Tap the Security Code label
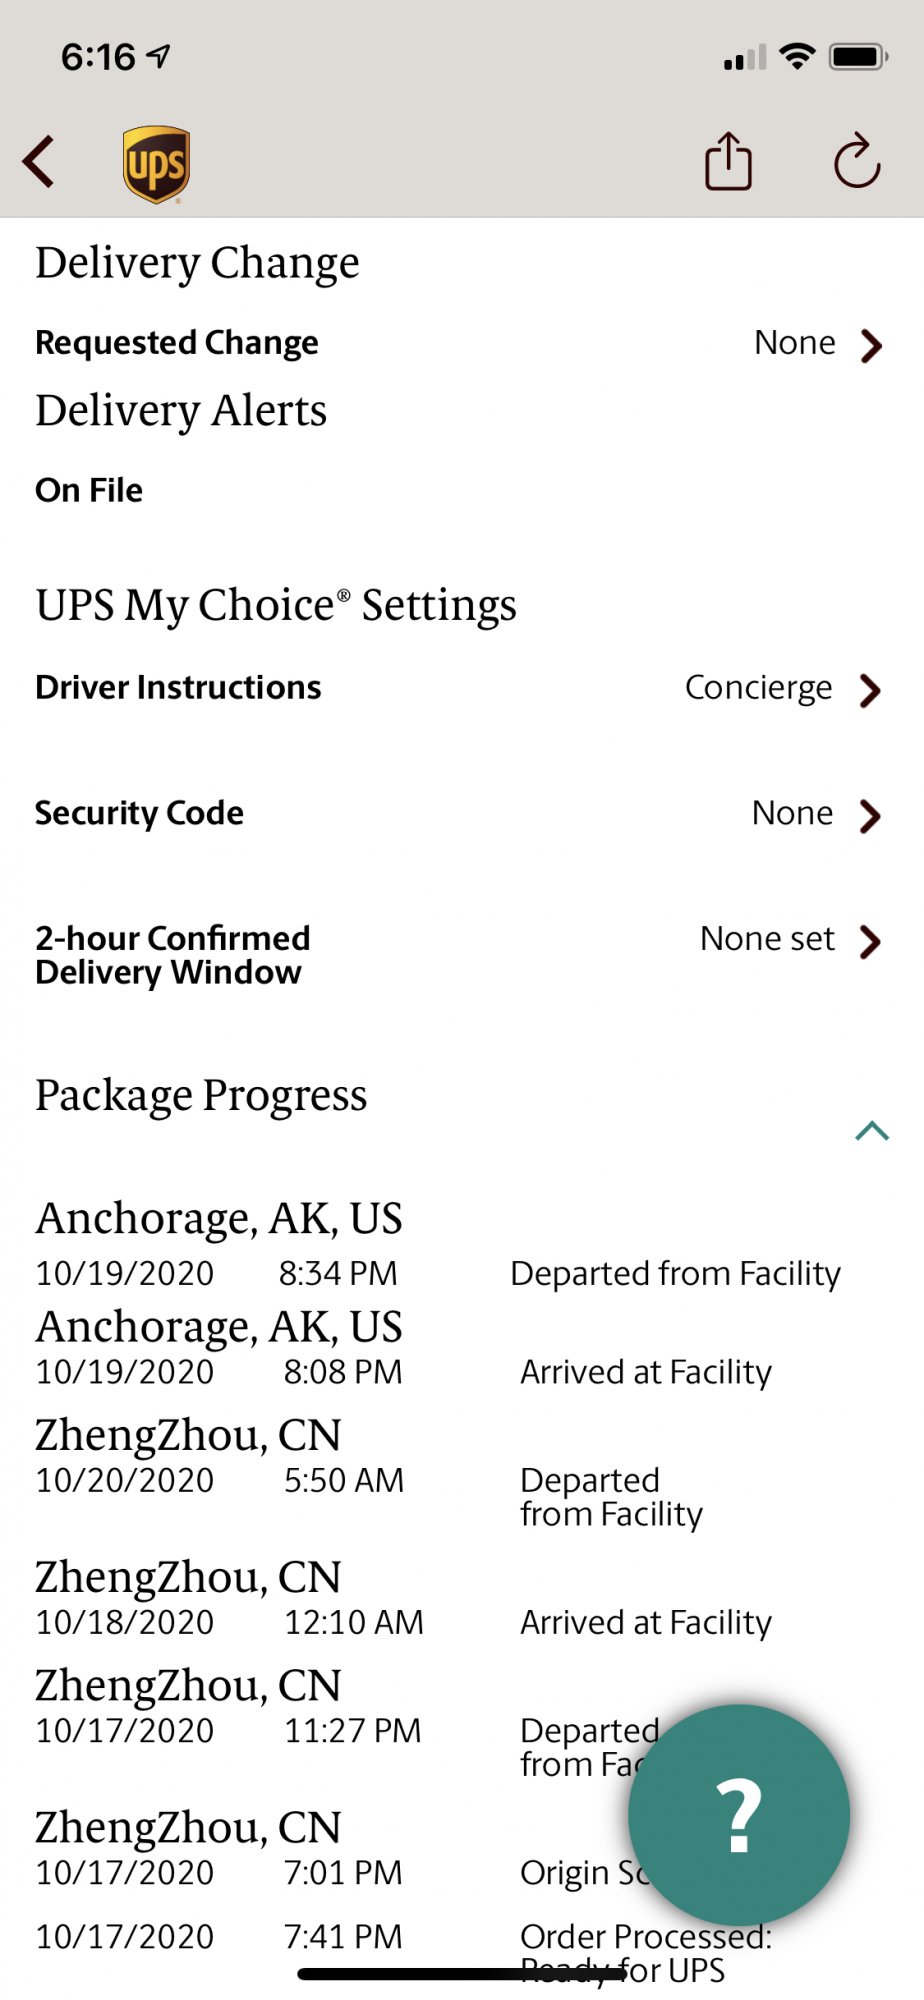 (139, 813)
